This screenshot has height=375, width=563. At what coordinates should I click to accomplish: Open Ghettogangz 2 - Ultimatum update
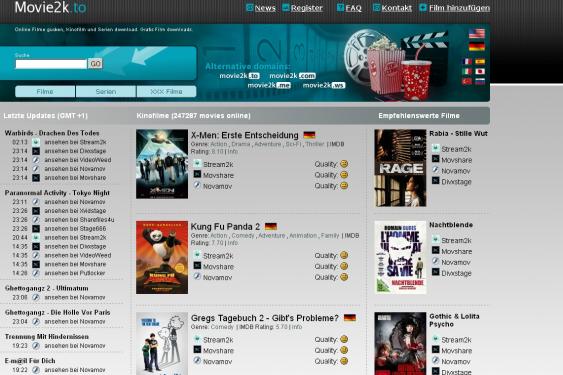click(47, 288)
